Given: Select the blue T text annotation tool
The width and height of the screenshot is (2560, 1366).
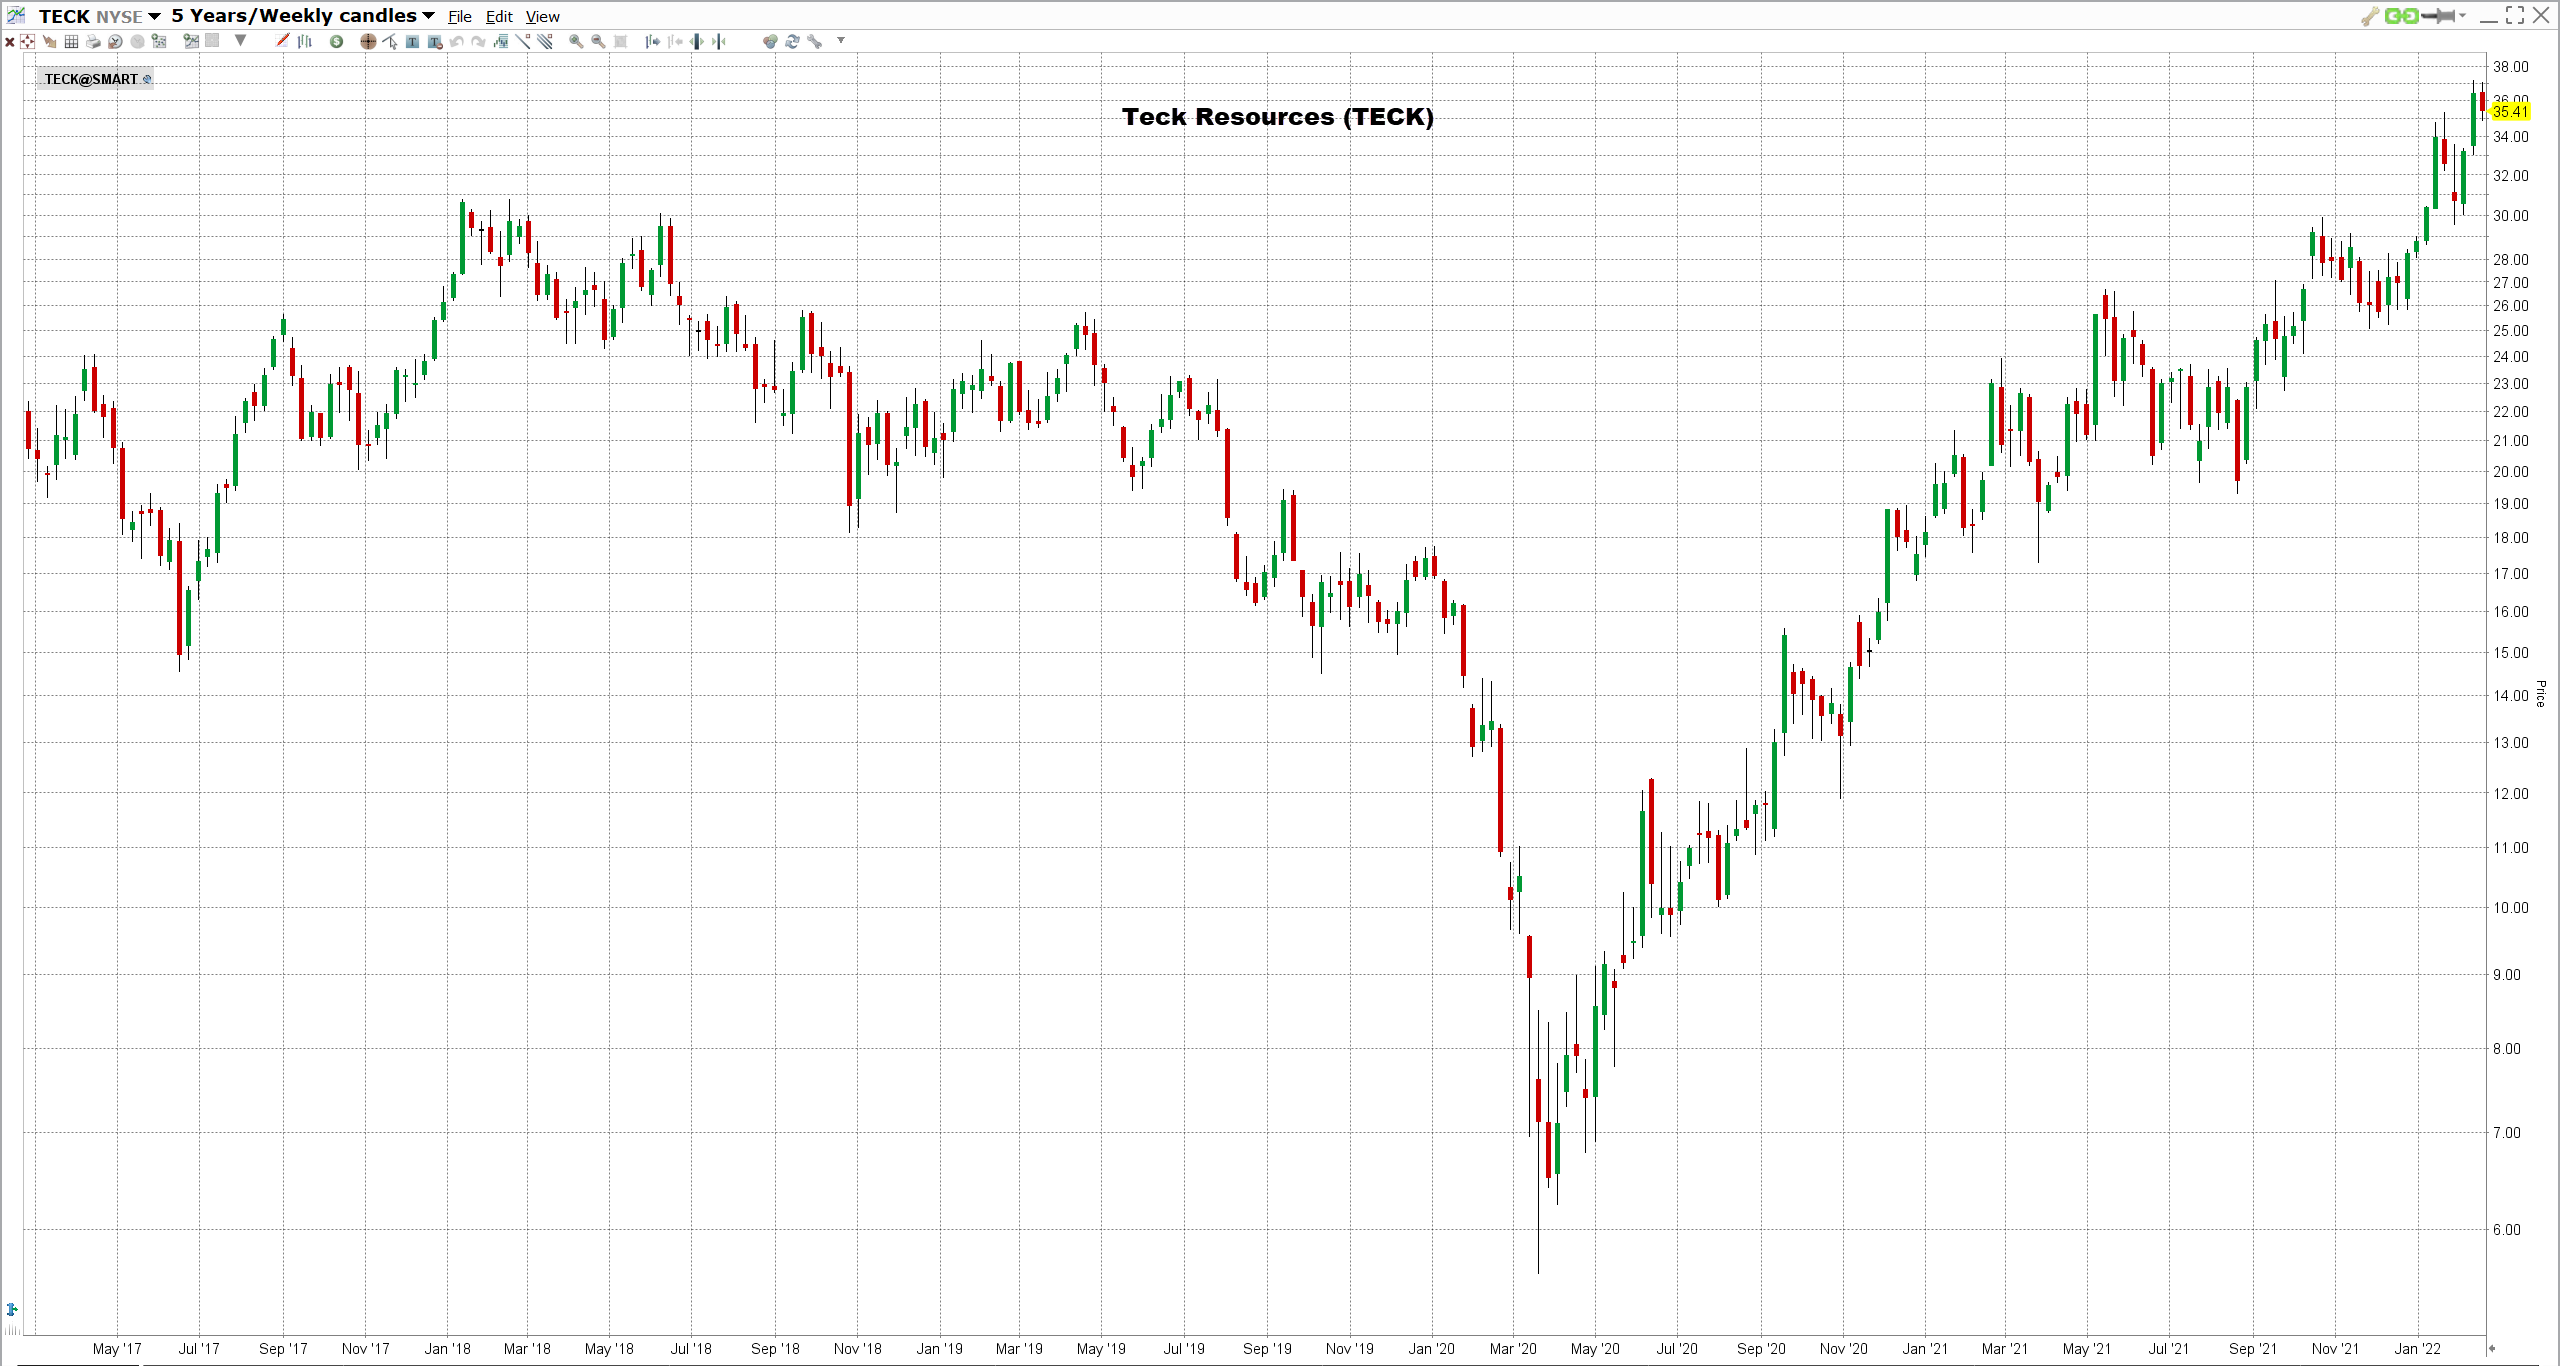Looking at the screenshot, I should click(x=412, y=41).
